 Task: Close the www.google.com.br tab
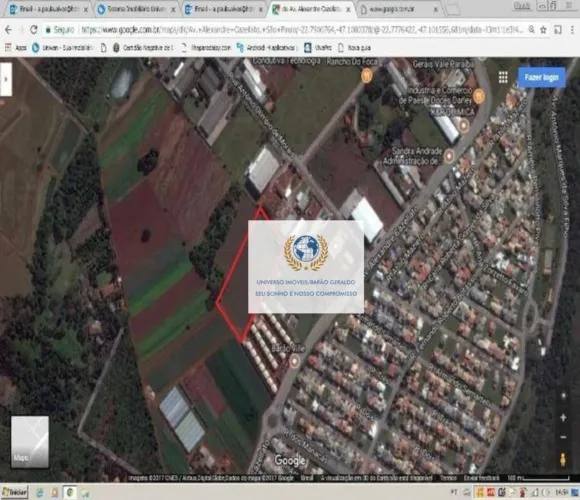(435, 10)
